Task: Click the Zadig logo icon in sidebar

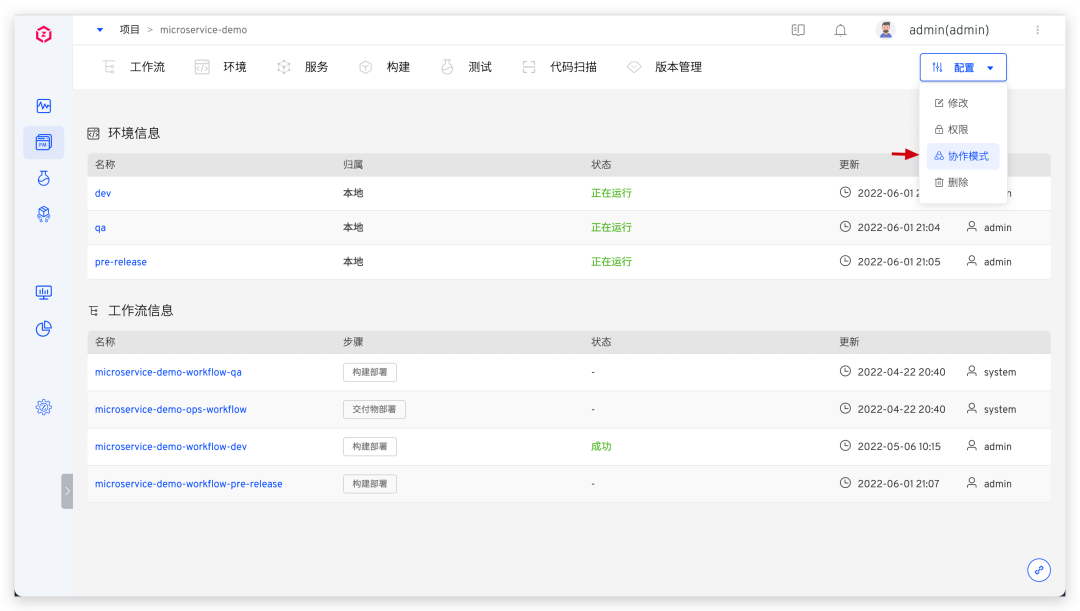Action: coord(43,35)
